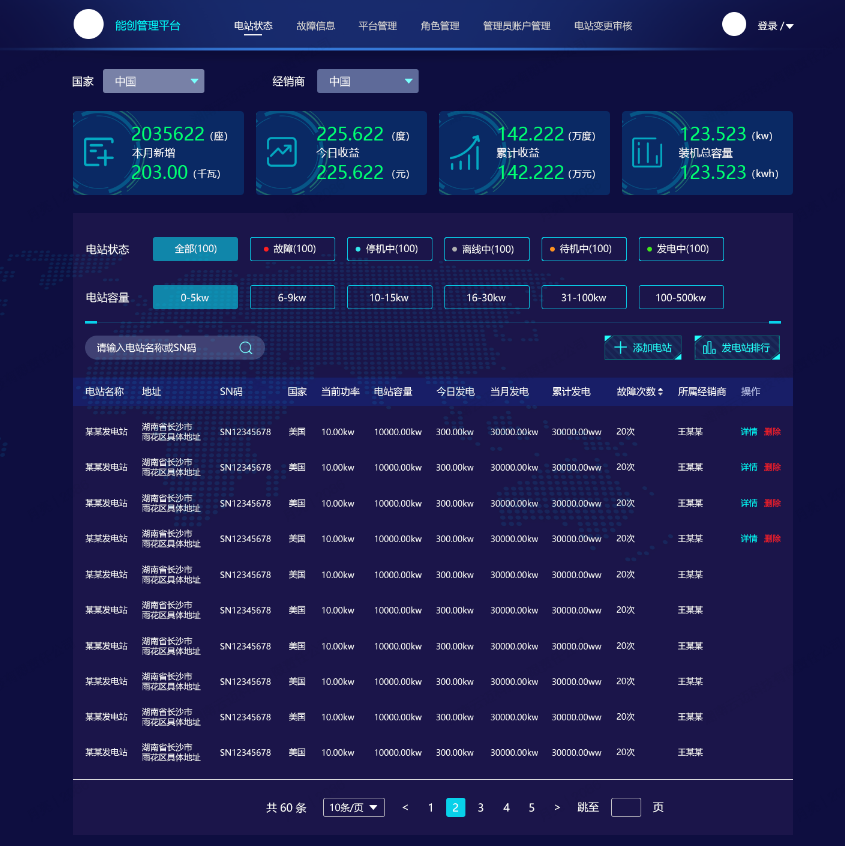Click the search magnifier icon
This screenshot has width=845, height=846.
[x=246, y=348]
